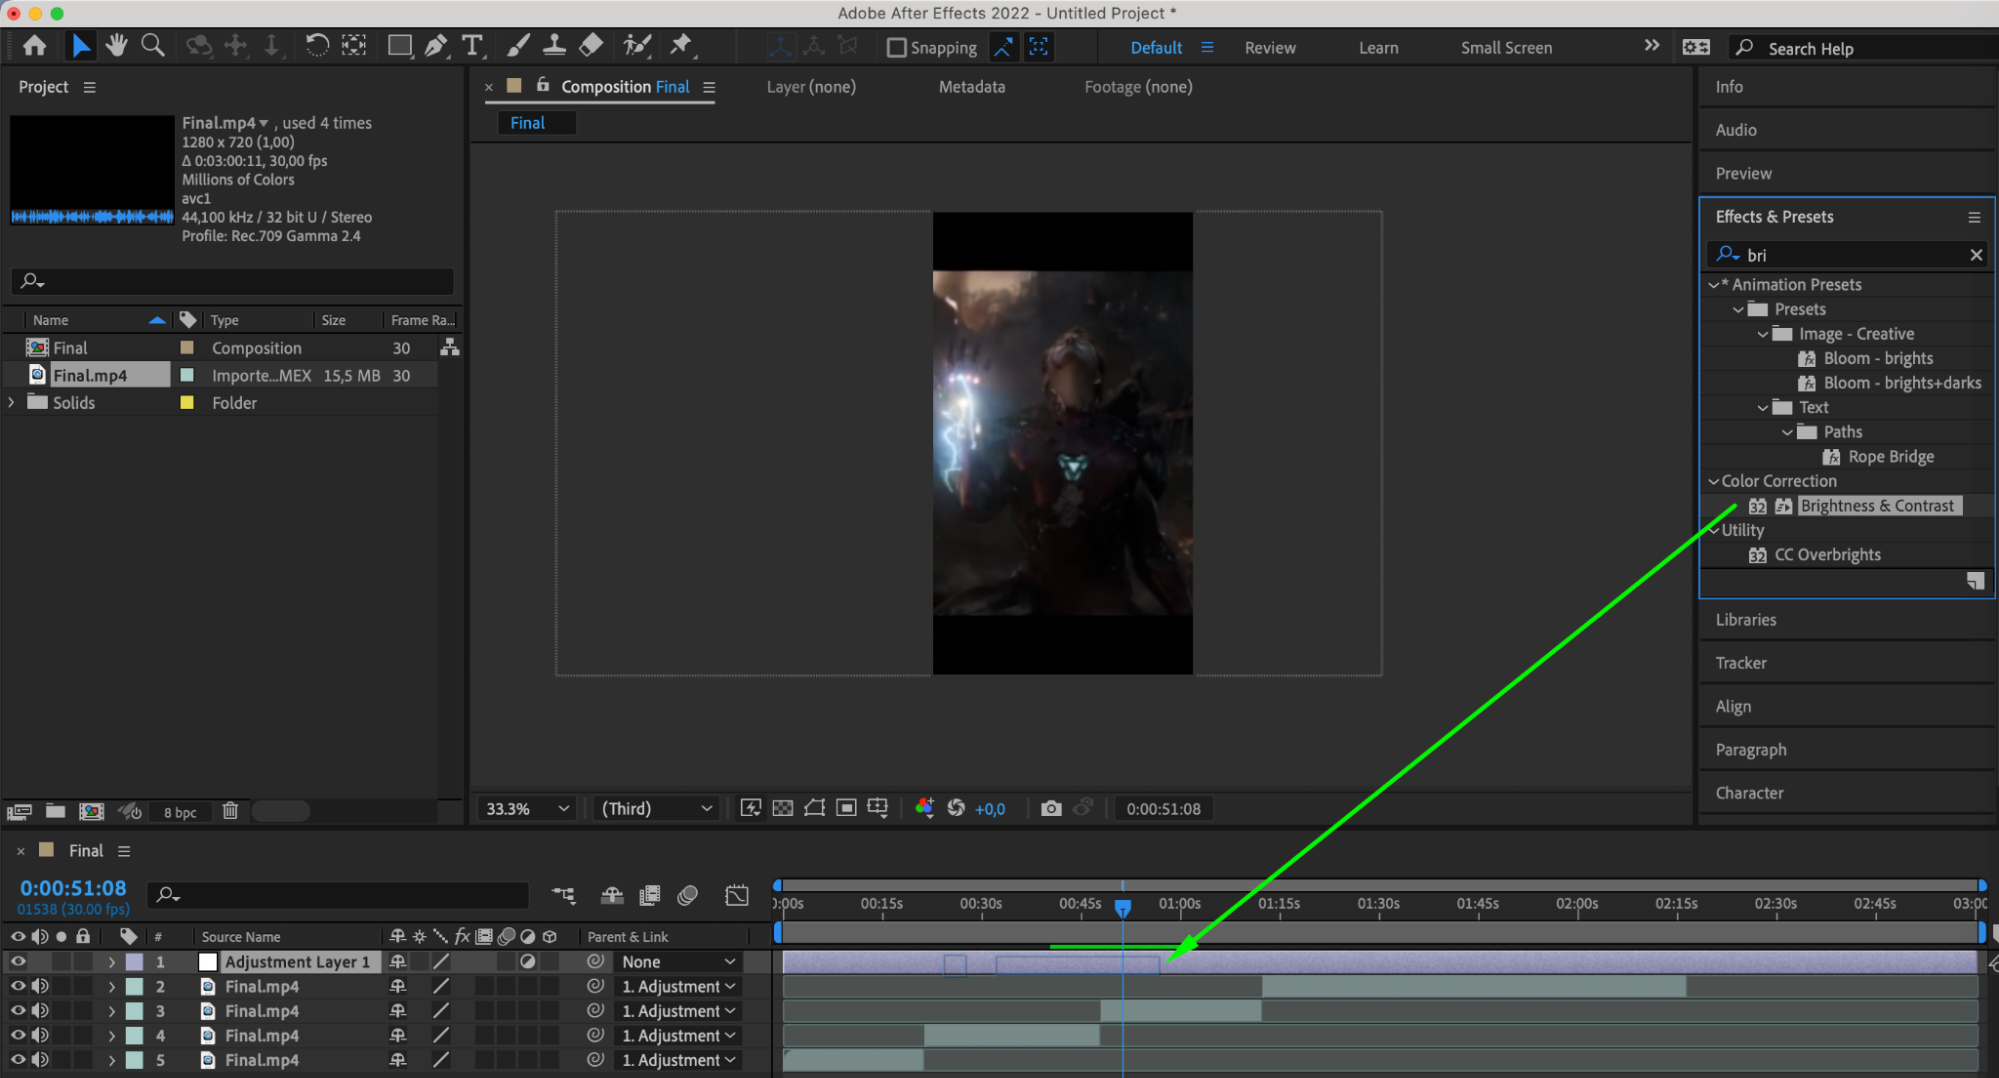Expand the Solids folder
The image size is (1999, 1078).
pos(12,402)
